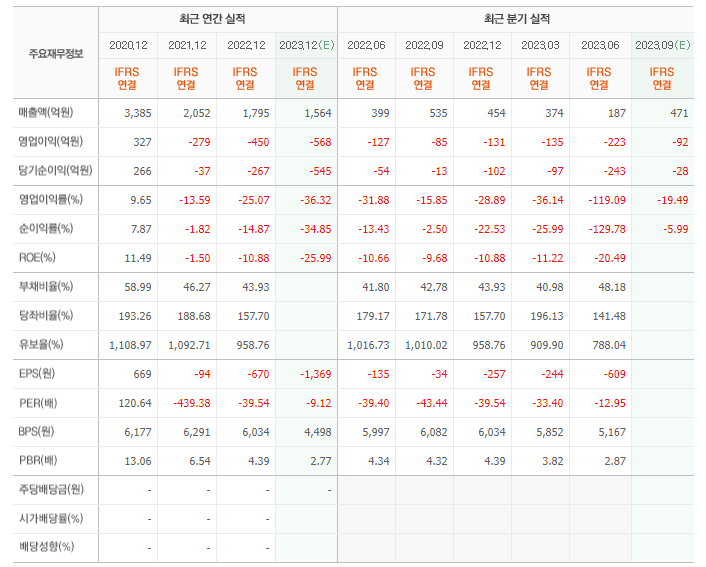Click the 3,385 revenue value
The height and width of the screenshot is (567, 706).
(x=138, y=113)
